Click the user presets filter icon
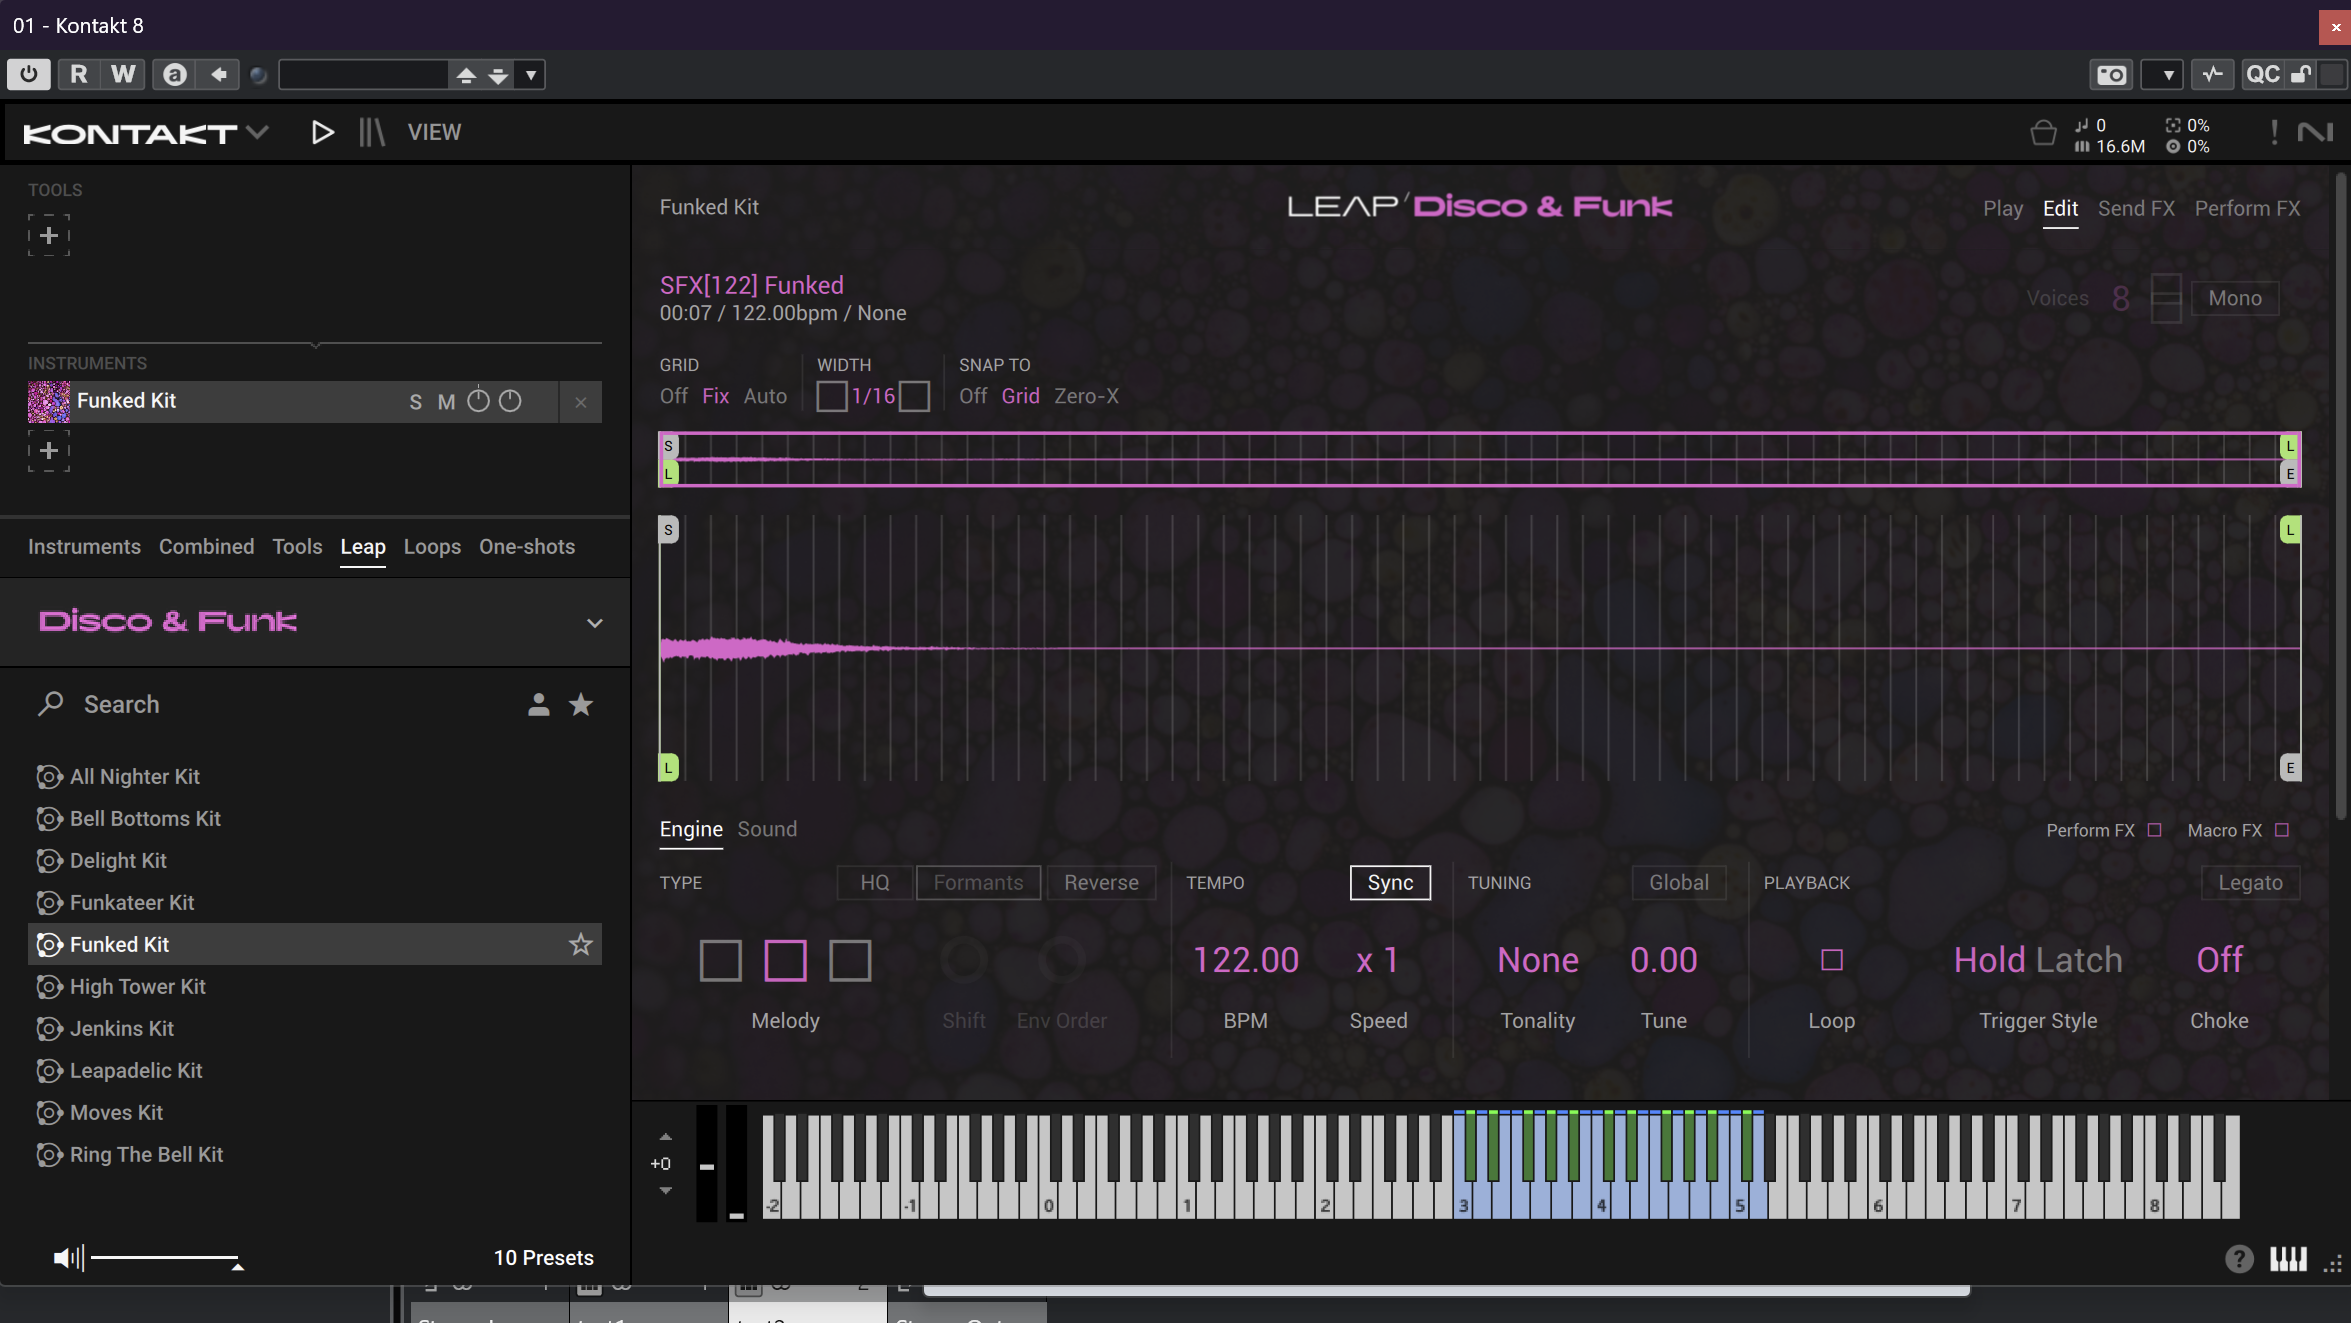Screen dimensions: 2351x1323 tap(538, 705)
